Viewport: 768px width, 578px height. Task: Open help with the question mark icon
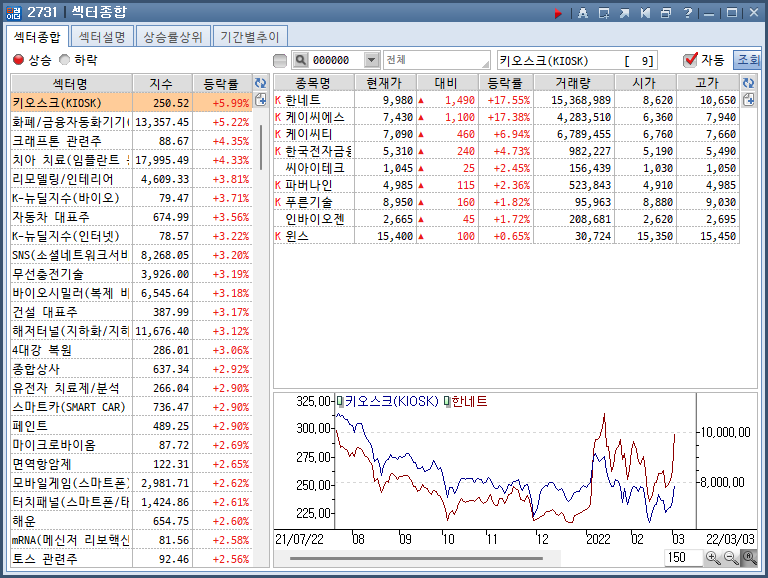coord(688,13)
